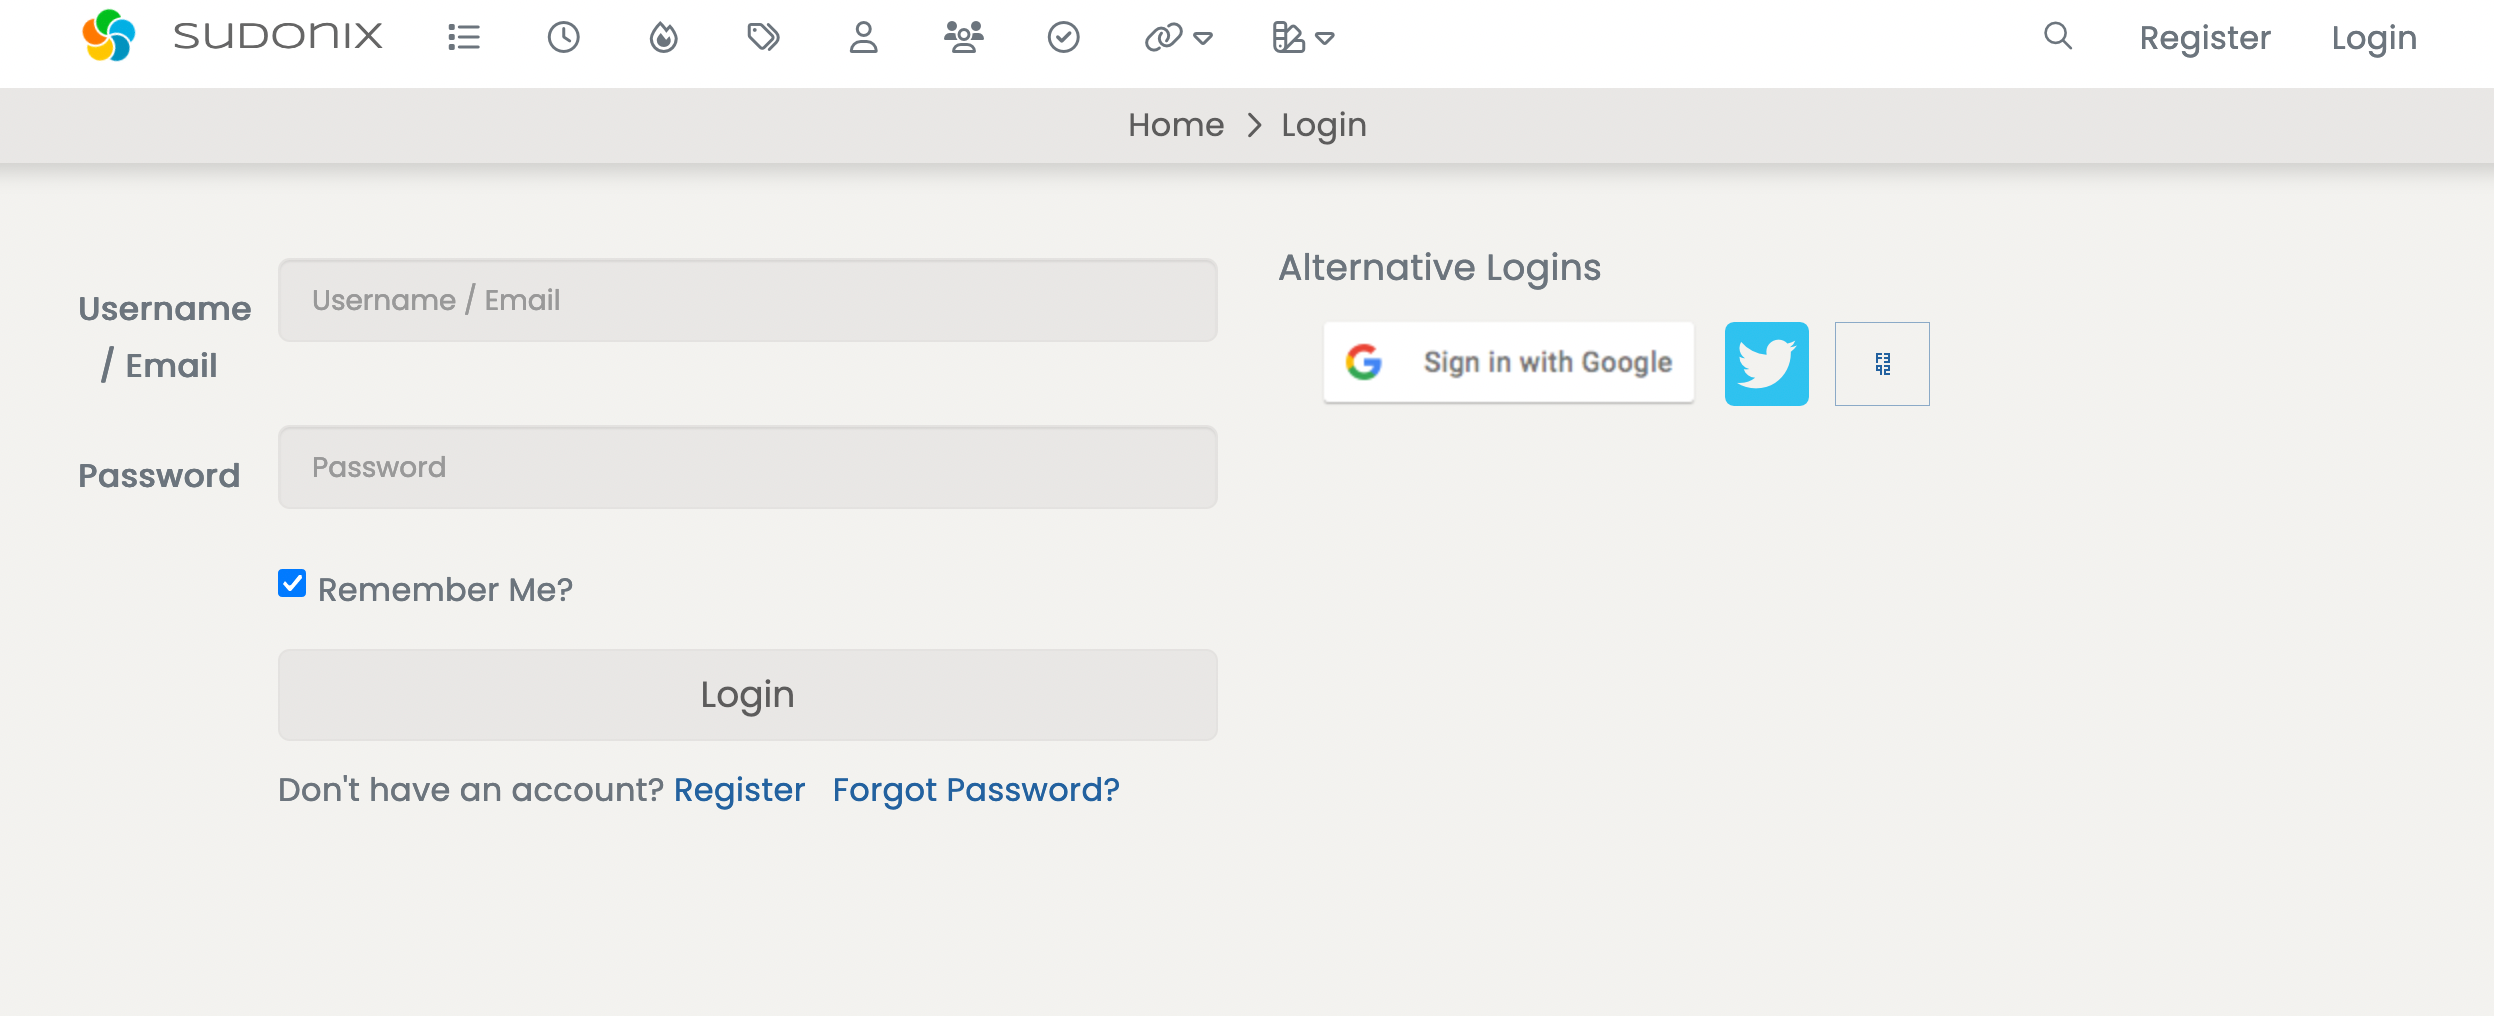Open Login in the top navigation

2374,38
